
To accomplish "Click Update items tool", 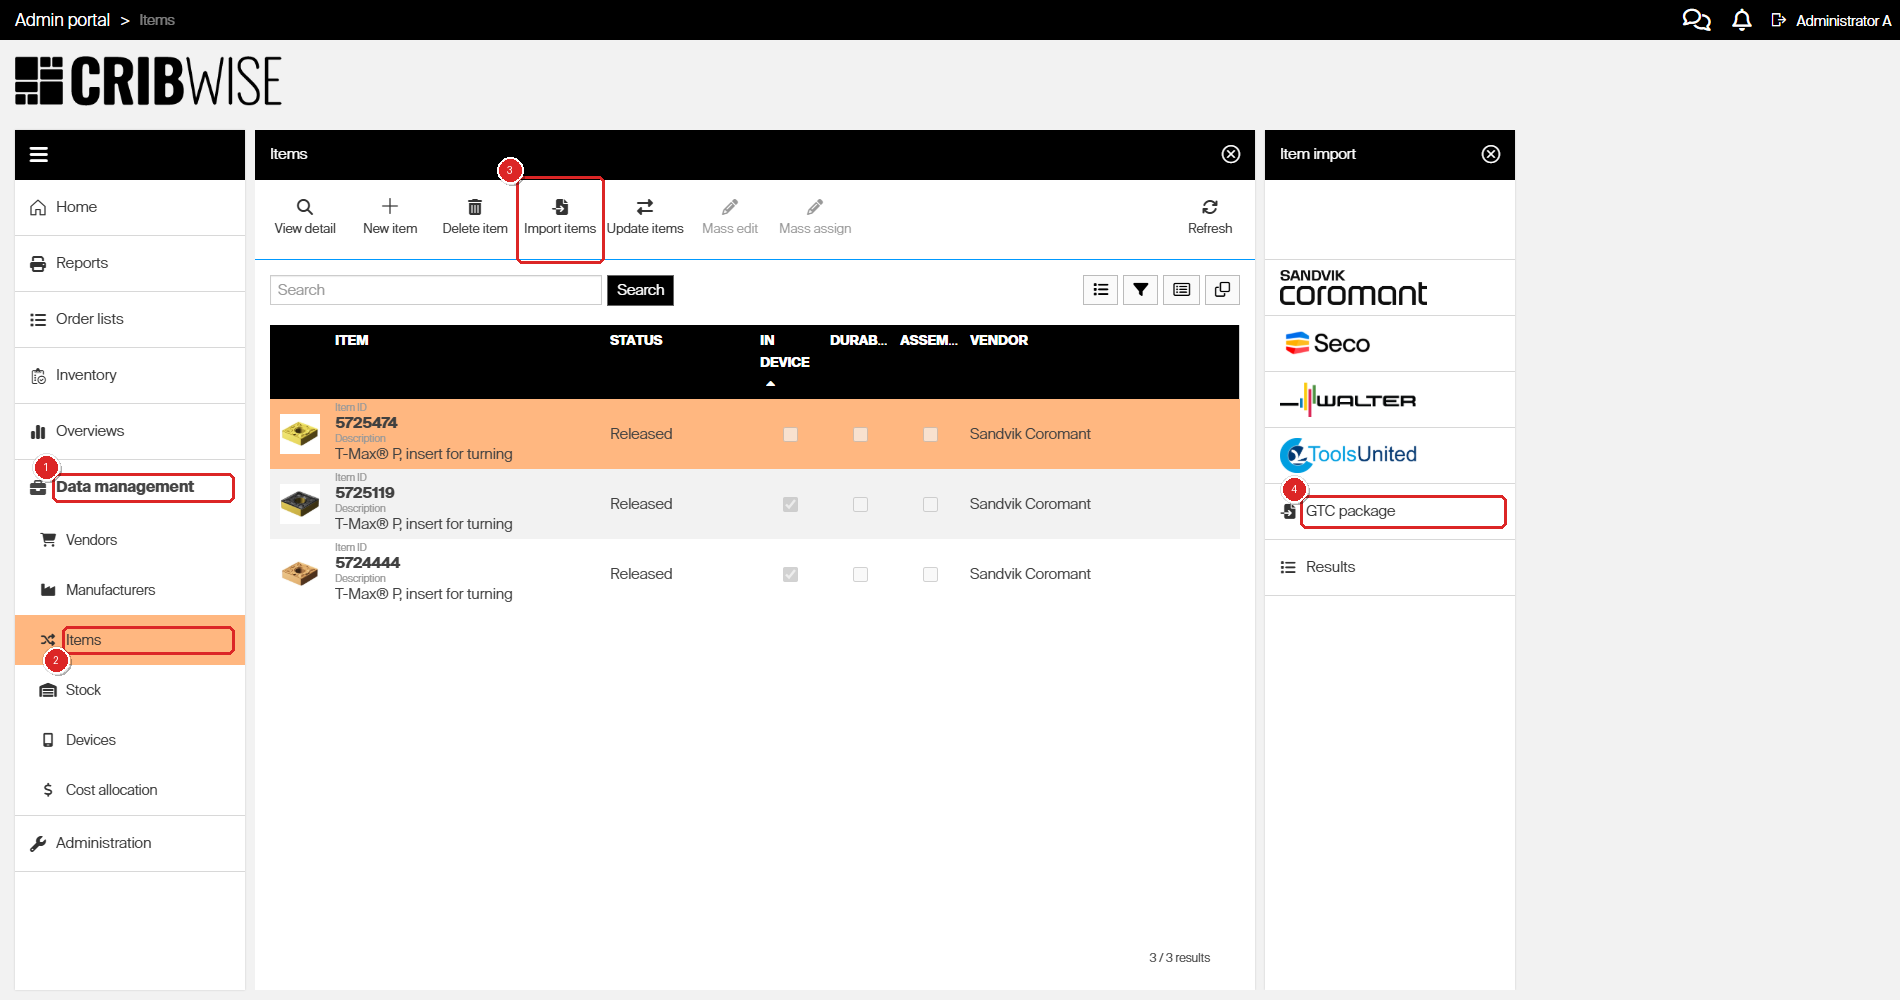I will [x=645, y=216].
